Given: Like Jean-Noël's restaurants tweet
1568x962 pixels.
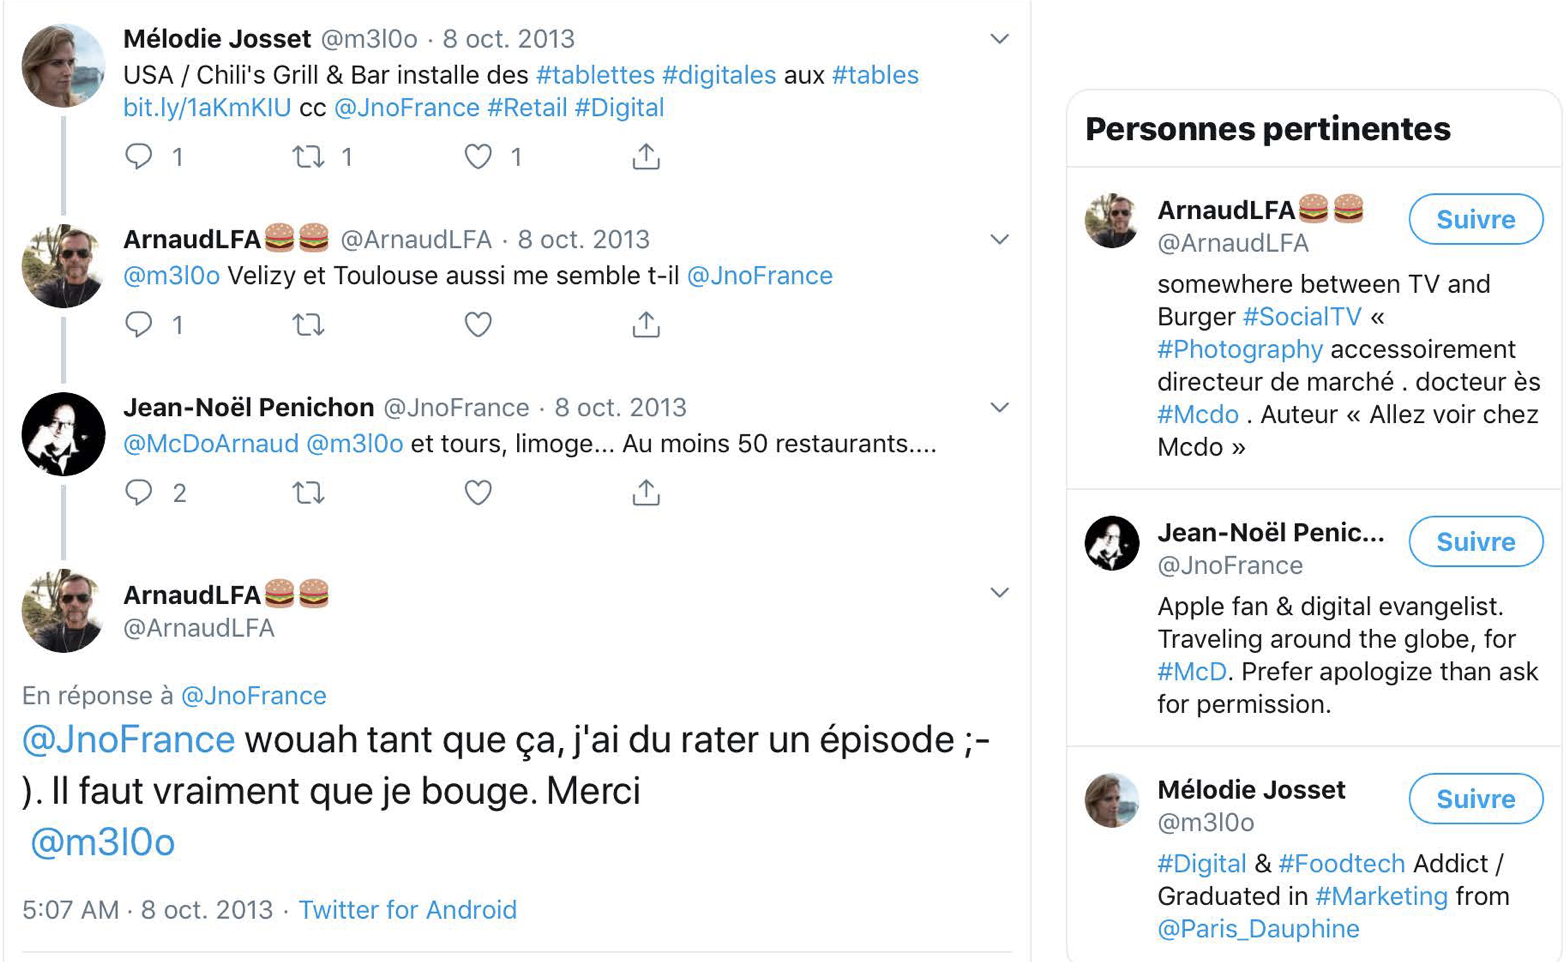Looking at the screenshot, I should point(478,491).
